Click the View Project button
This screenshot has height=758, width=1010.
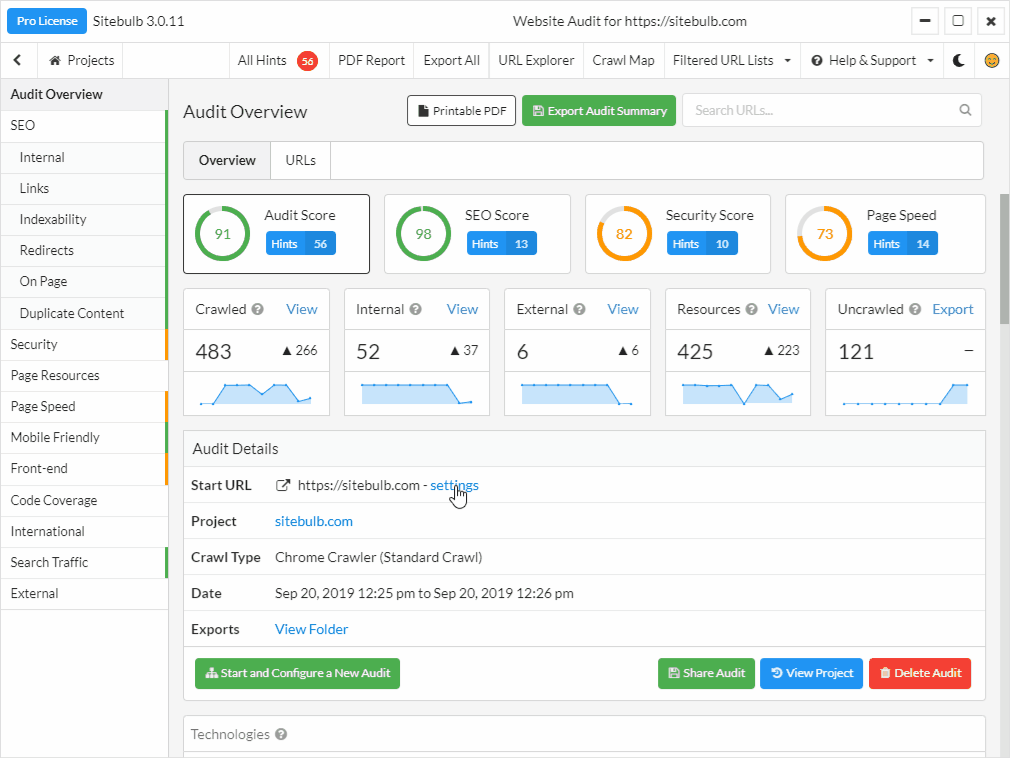tap(812, 673)
